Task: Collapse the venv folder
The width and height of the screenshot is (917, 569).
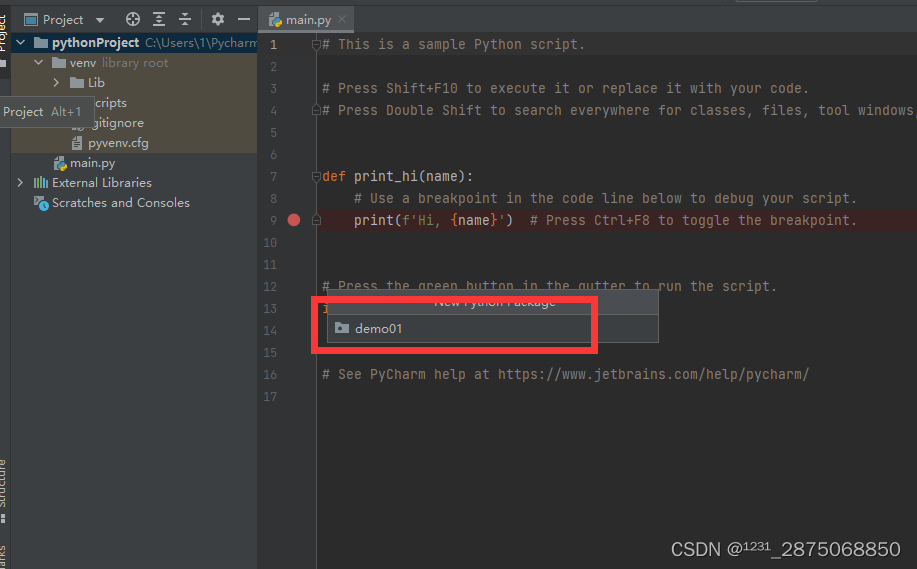Action: pyautogui.click(x=39, y=63)
